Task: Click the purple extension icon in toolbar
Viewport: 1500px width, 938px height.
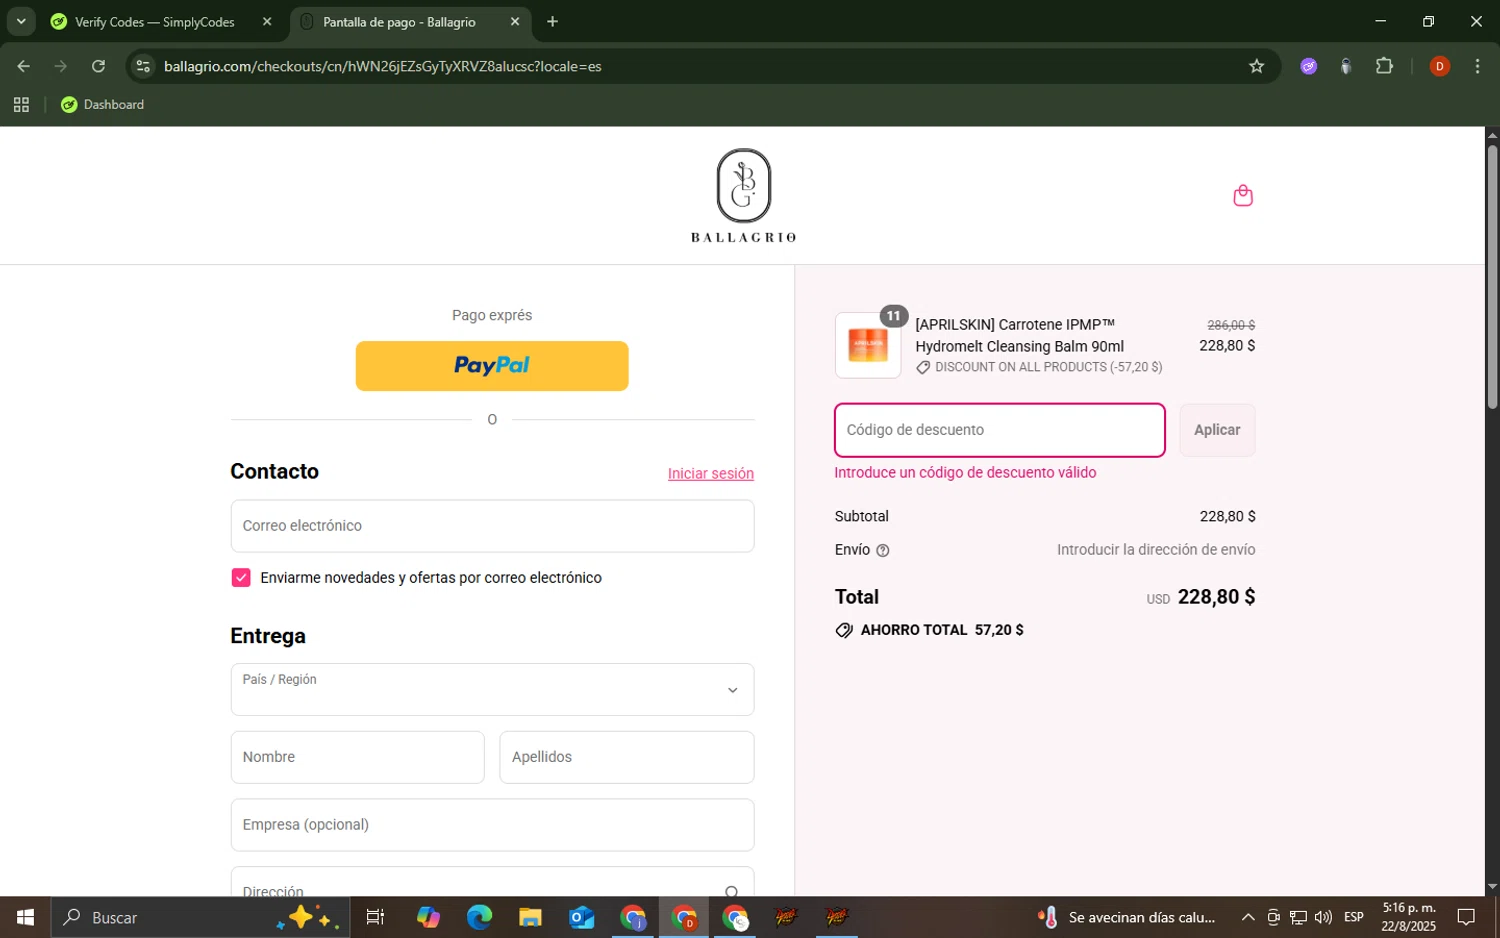Action: click(x=1308, y=66)
